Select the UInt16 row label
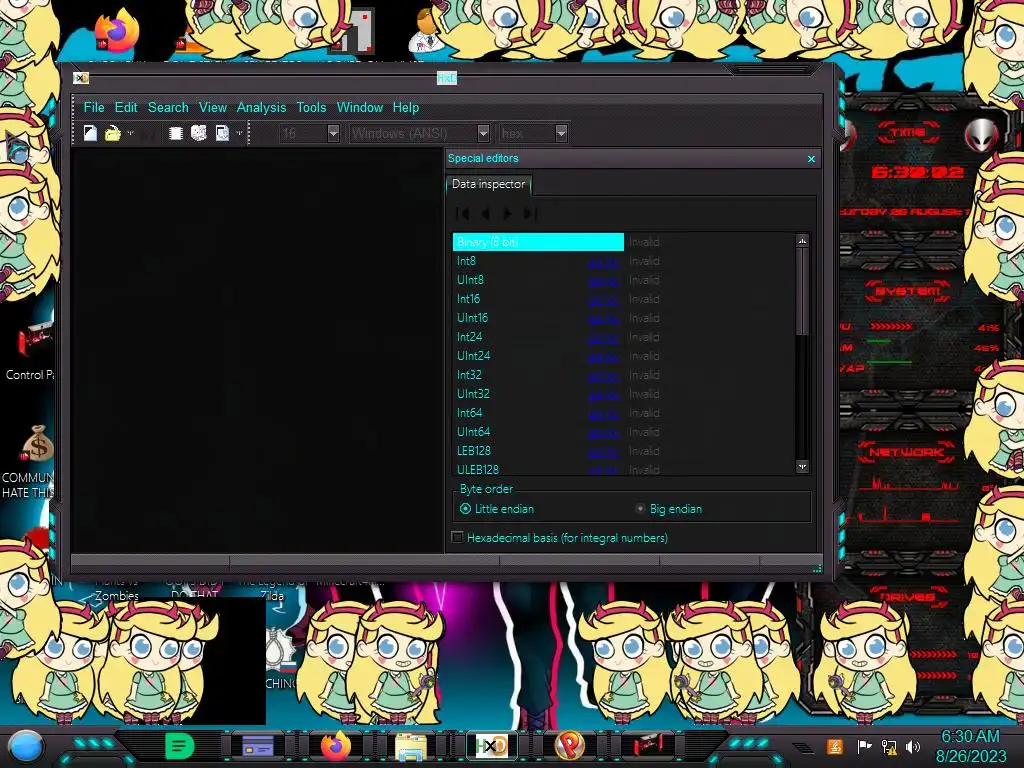The image size is (1024, 768). point(472,318)
